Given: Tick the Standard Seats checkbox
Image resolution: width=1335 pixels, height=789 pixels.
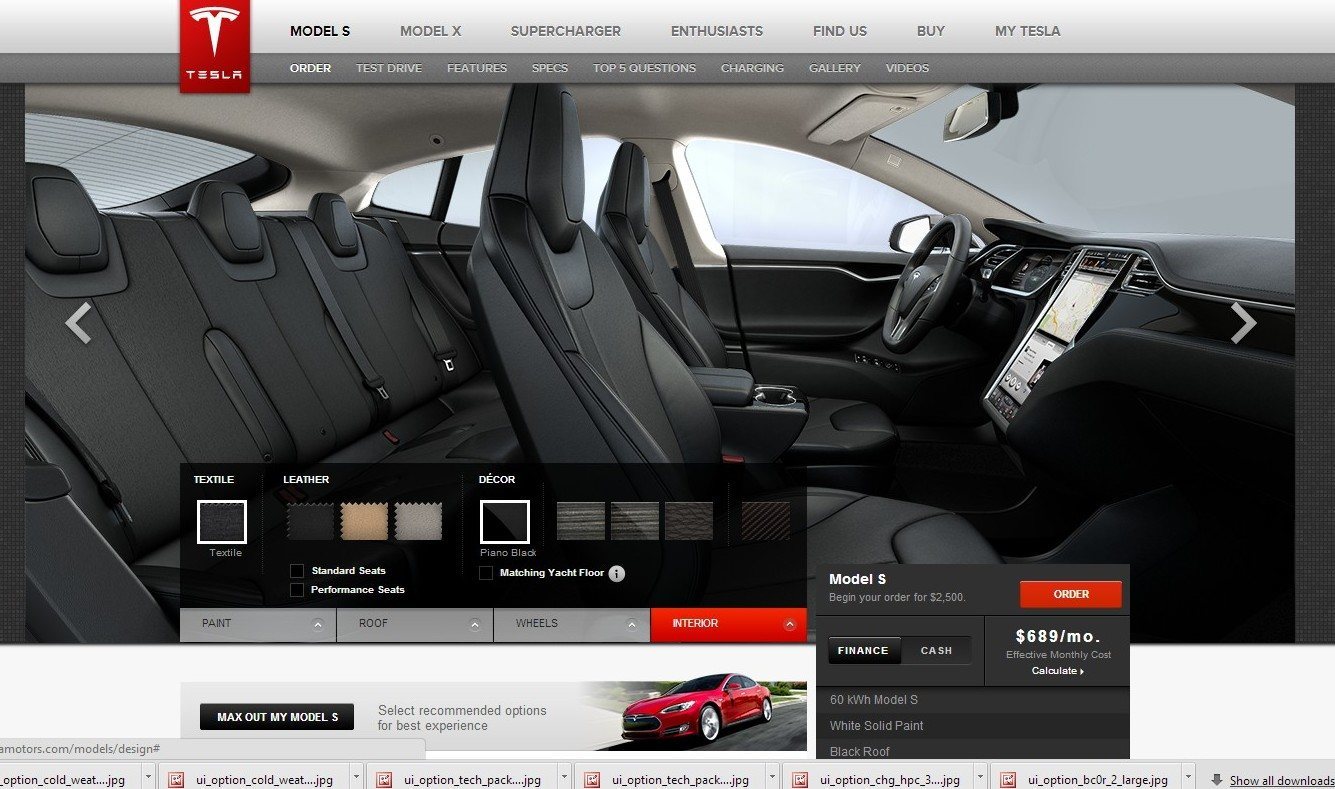Looking at the screenshot, I should tap(297, 571).
